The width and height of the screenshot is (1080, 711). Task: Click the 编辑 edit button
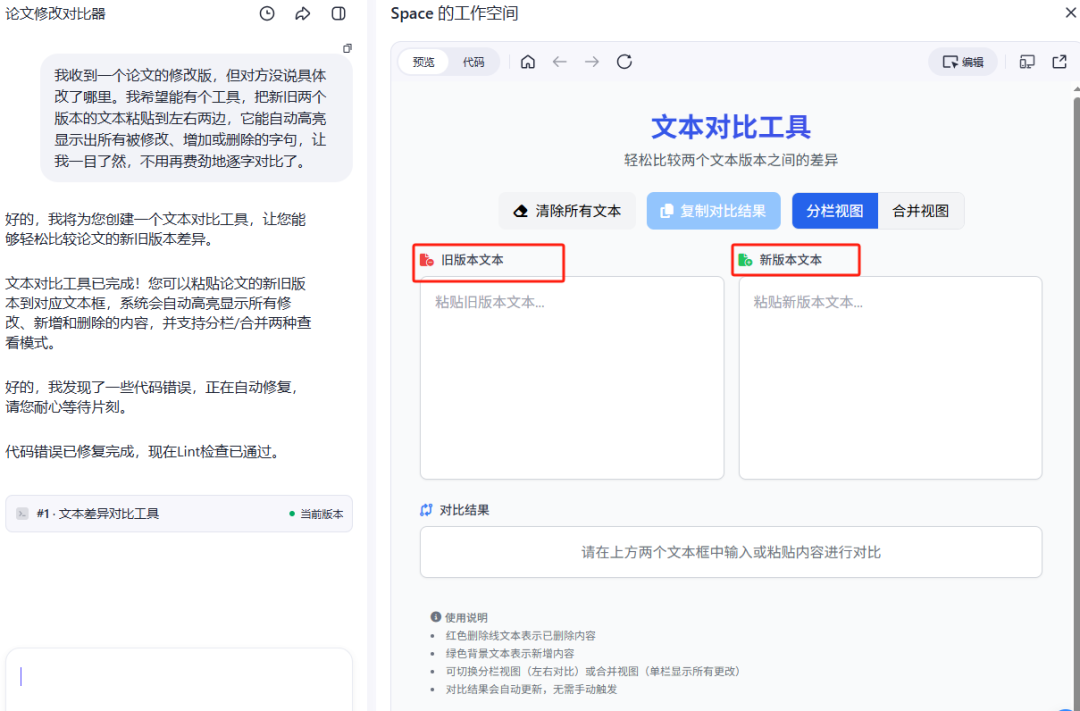pyautogui.click(x=963, y=62)
